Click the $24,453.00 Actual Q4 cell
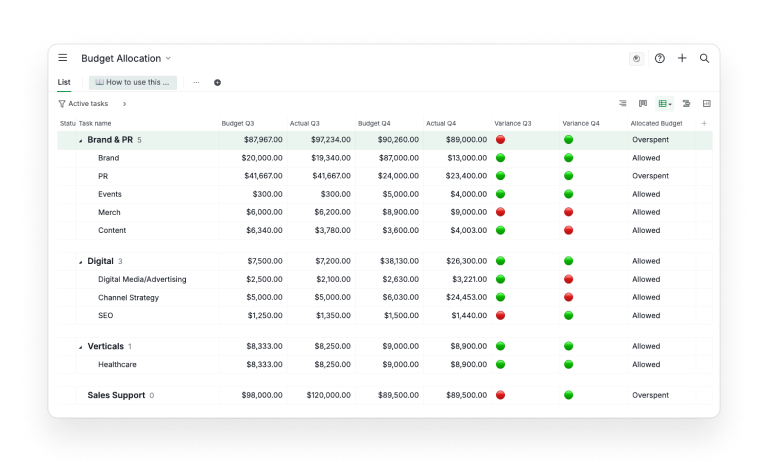This screenshot has height=462, width=768. 466,297
